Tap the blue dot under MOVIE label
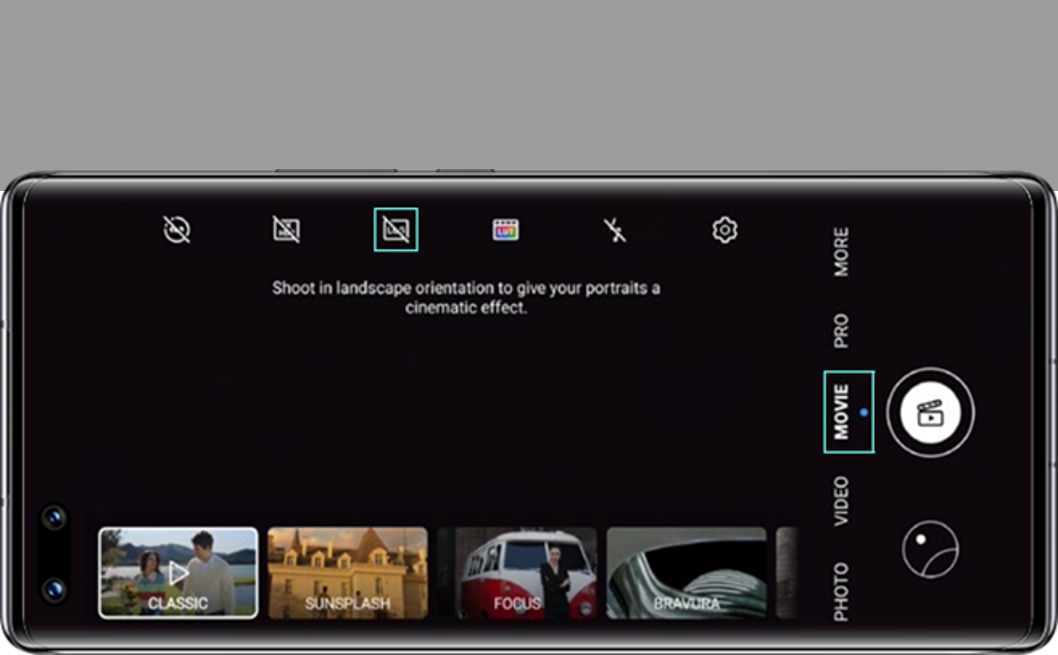The width and height of the screenshot is (1058, 655). (864, 412)
